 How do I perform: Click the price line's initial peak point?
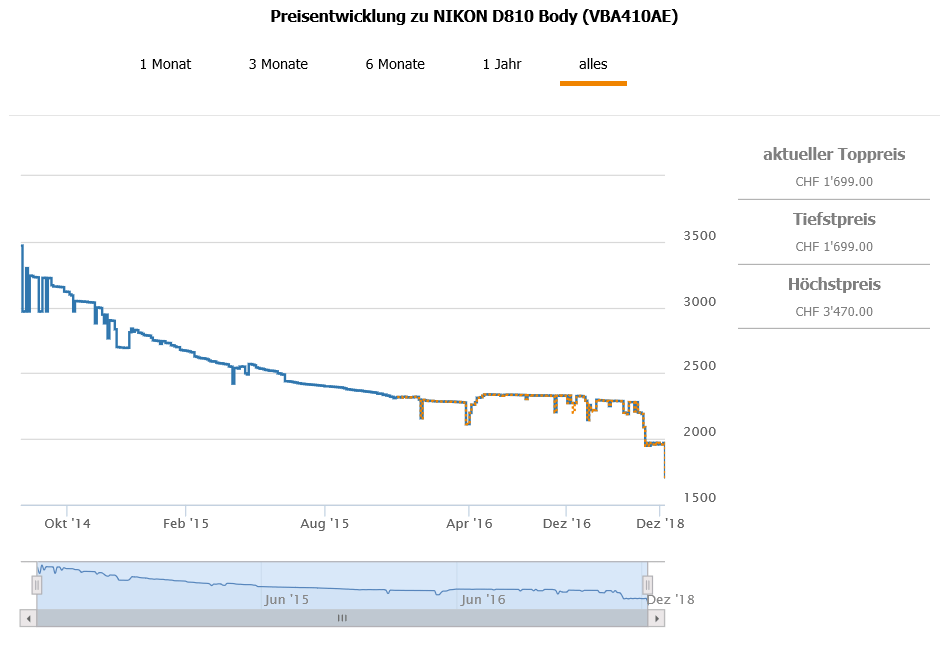pos(22,245)
